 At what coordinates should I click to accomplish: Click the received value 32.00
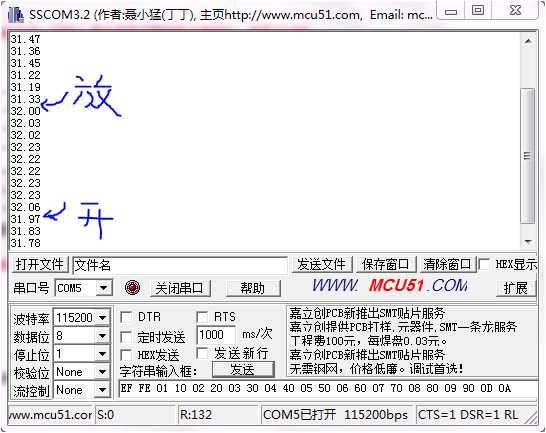click(25, 111)
